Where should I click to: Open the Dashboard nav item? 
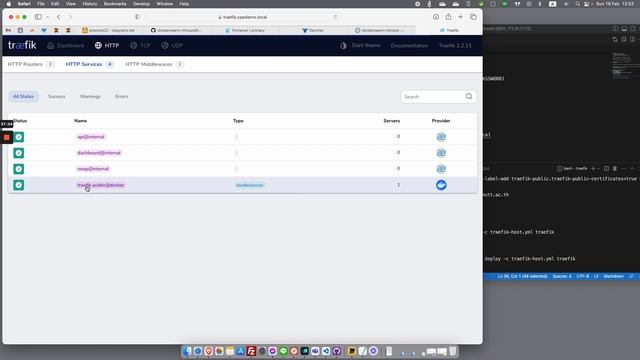pyautogui.click(x=65, y=46)
